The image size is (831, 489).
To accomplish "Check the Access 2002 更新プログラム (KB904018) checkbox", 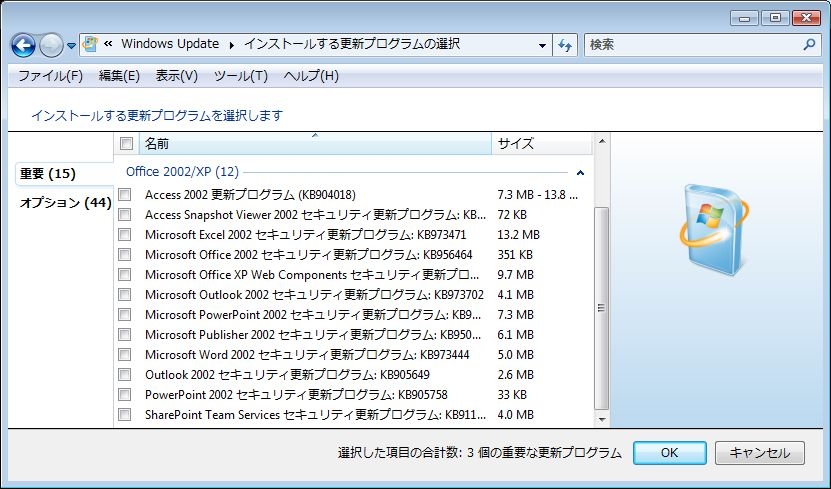I will (125, 194).
